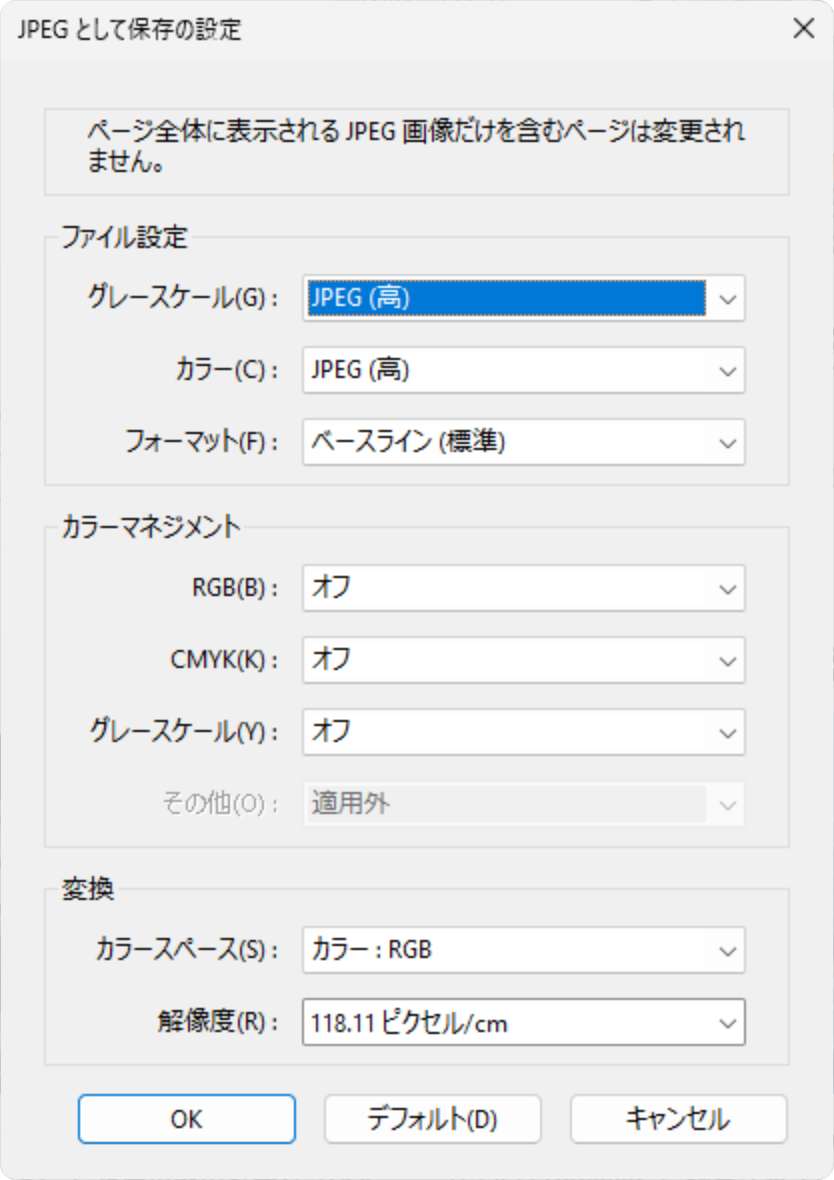Click the 解像度(R) dropdown arrow icon

coord(727,1022)
